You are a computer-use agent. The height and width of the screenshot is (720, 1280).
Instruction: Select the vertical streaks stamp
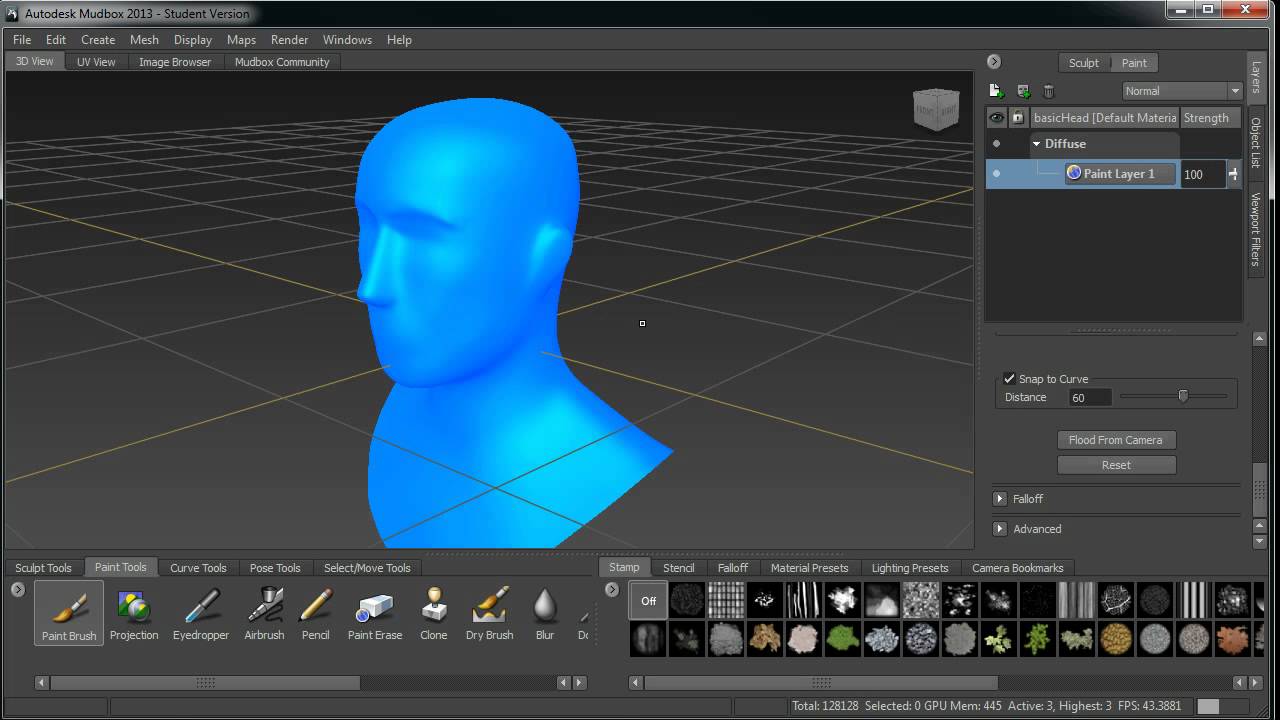click(x=804, y=600)
